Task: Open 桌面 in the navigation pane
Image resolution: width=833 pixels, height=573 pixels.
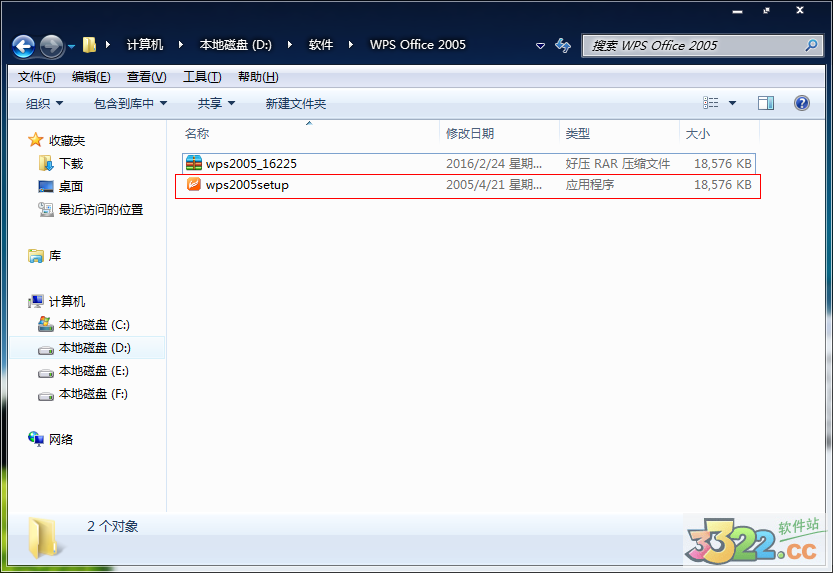Action: click(x=71, y=186)
